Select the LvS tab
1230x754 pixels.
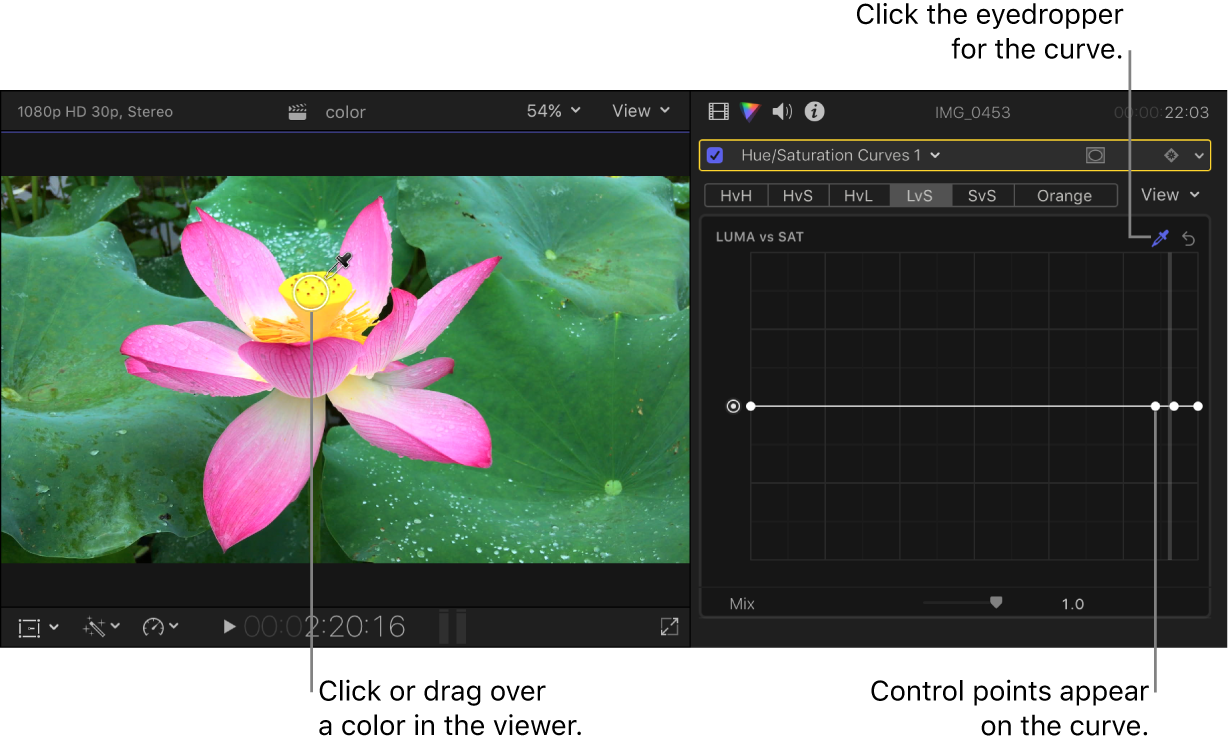click(920, 195)
